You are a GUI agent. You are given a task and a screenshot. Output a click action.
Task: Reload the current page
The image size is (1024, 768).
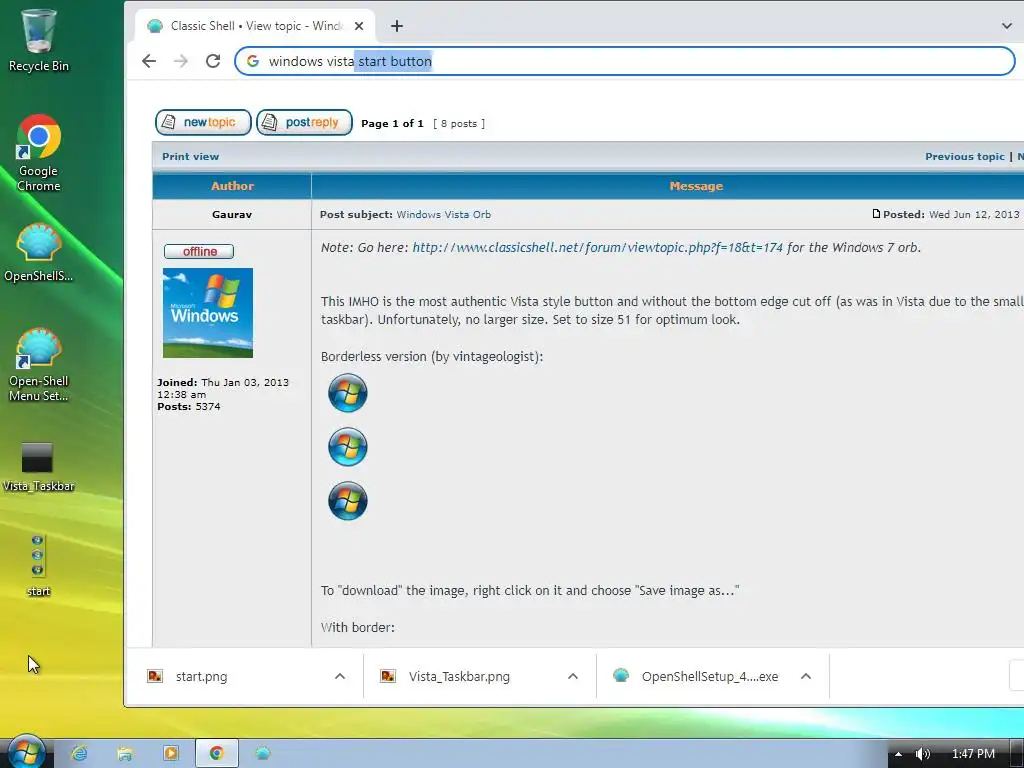coord(213,61)
